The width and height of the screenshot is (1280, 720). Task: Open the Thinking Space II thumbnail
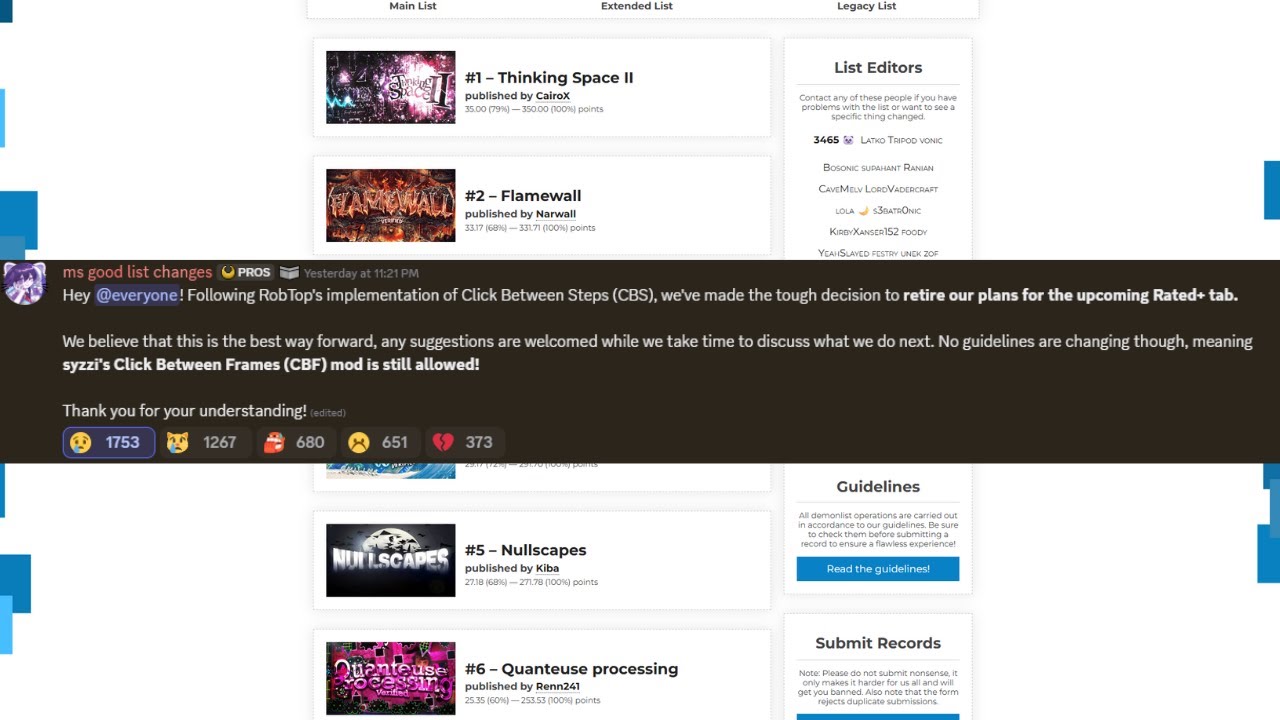pos(390,87)
